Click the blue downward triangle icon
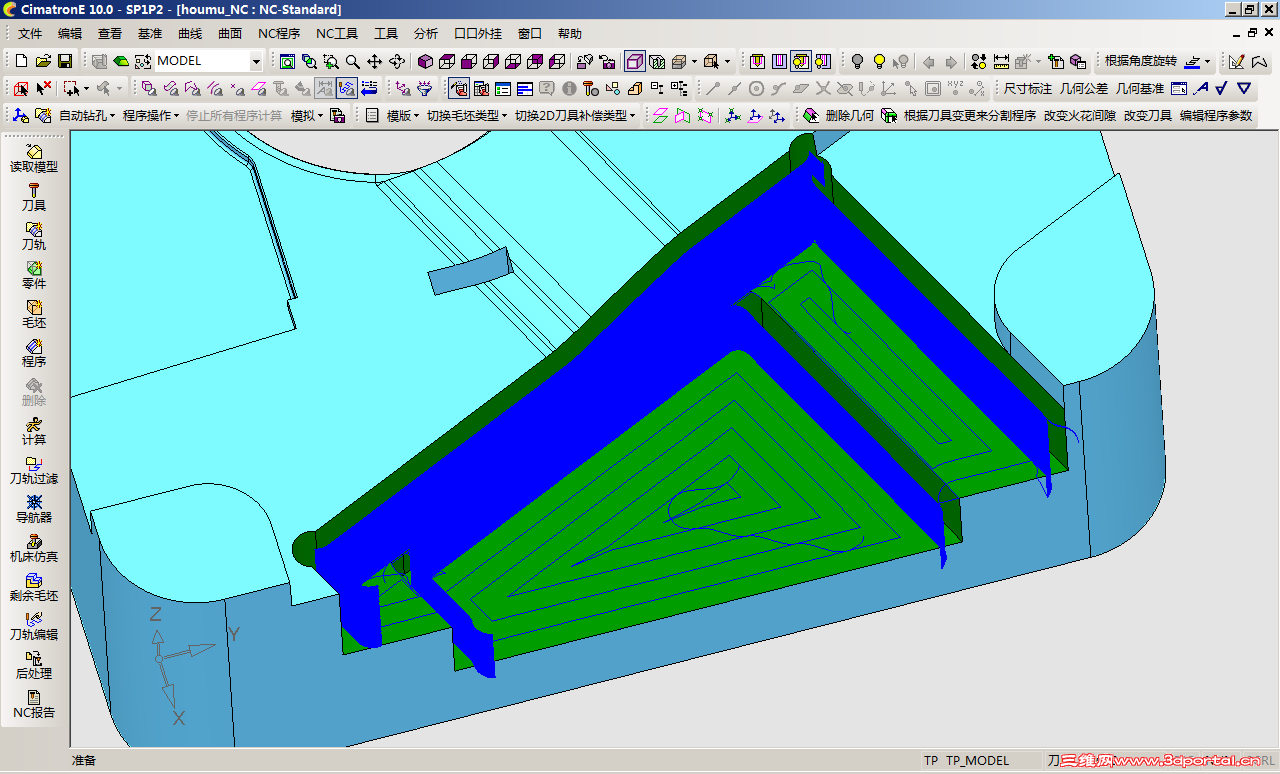This screenshot has width=1280, height=774. pos(1244,88)
